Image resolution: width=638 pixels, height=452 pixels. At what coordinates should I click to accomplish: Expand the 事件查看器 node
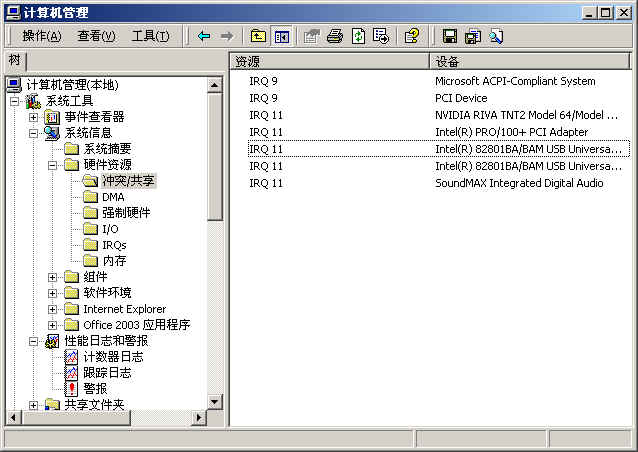pos(33,118)
